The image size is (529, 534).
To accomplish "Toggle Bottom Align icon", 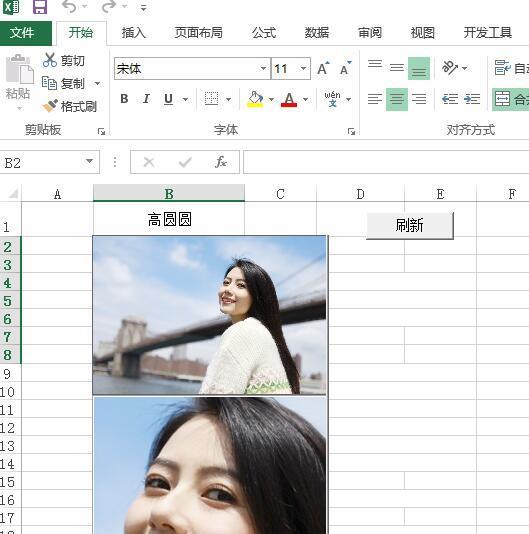I will tap(419, 68).
